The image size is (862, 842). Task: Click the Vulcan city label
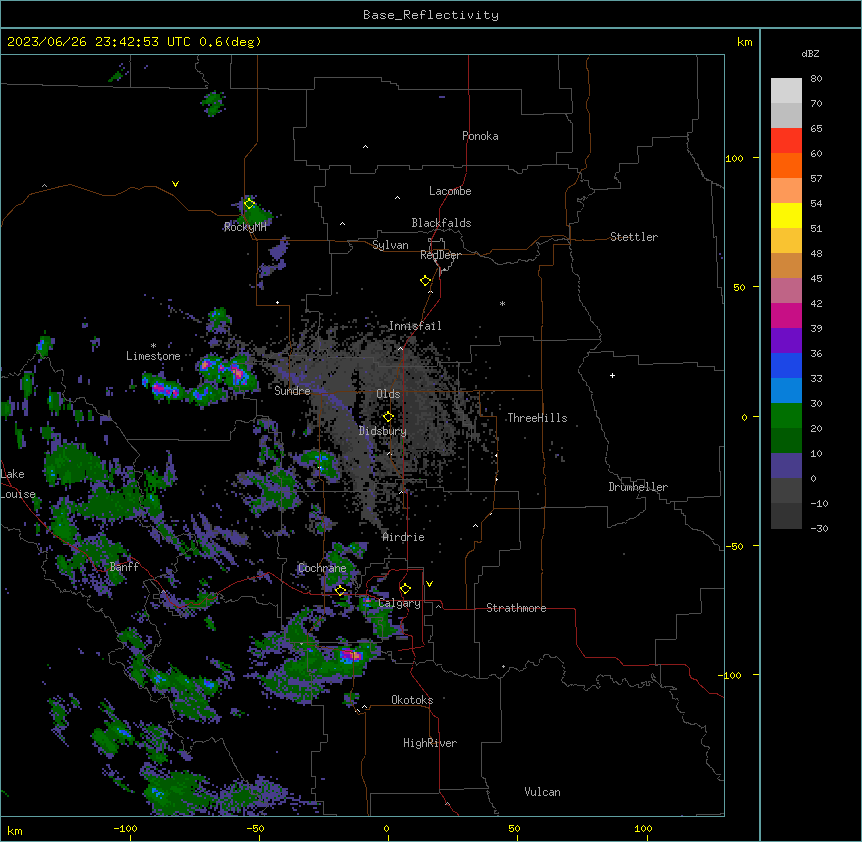click(542, 792)
